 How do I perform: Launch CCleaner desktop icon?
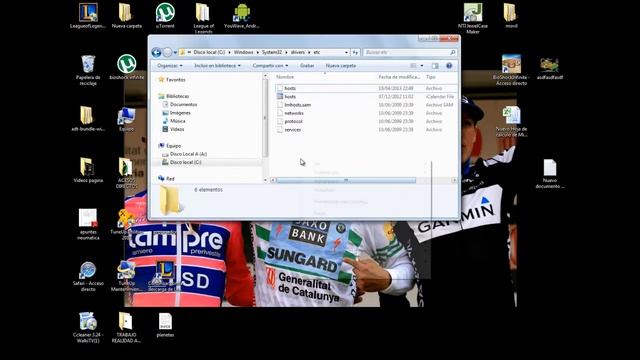tap(87, 327)
